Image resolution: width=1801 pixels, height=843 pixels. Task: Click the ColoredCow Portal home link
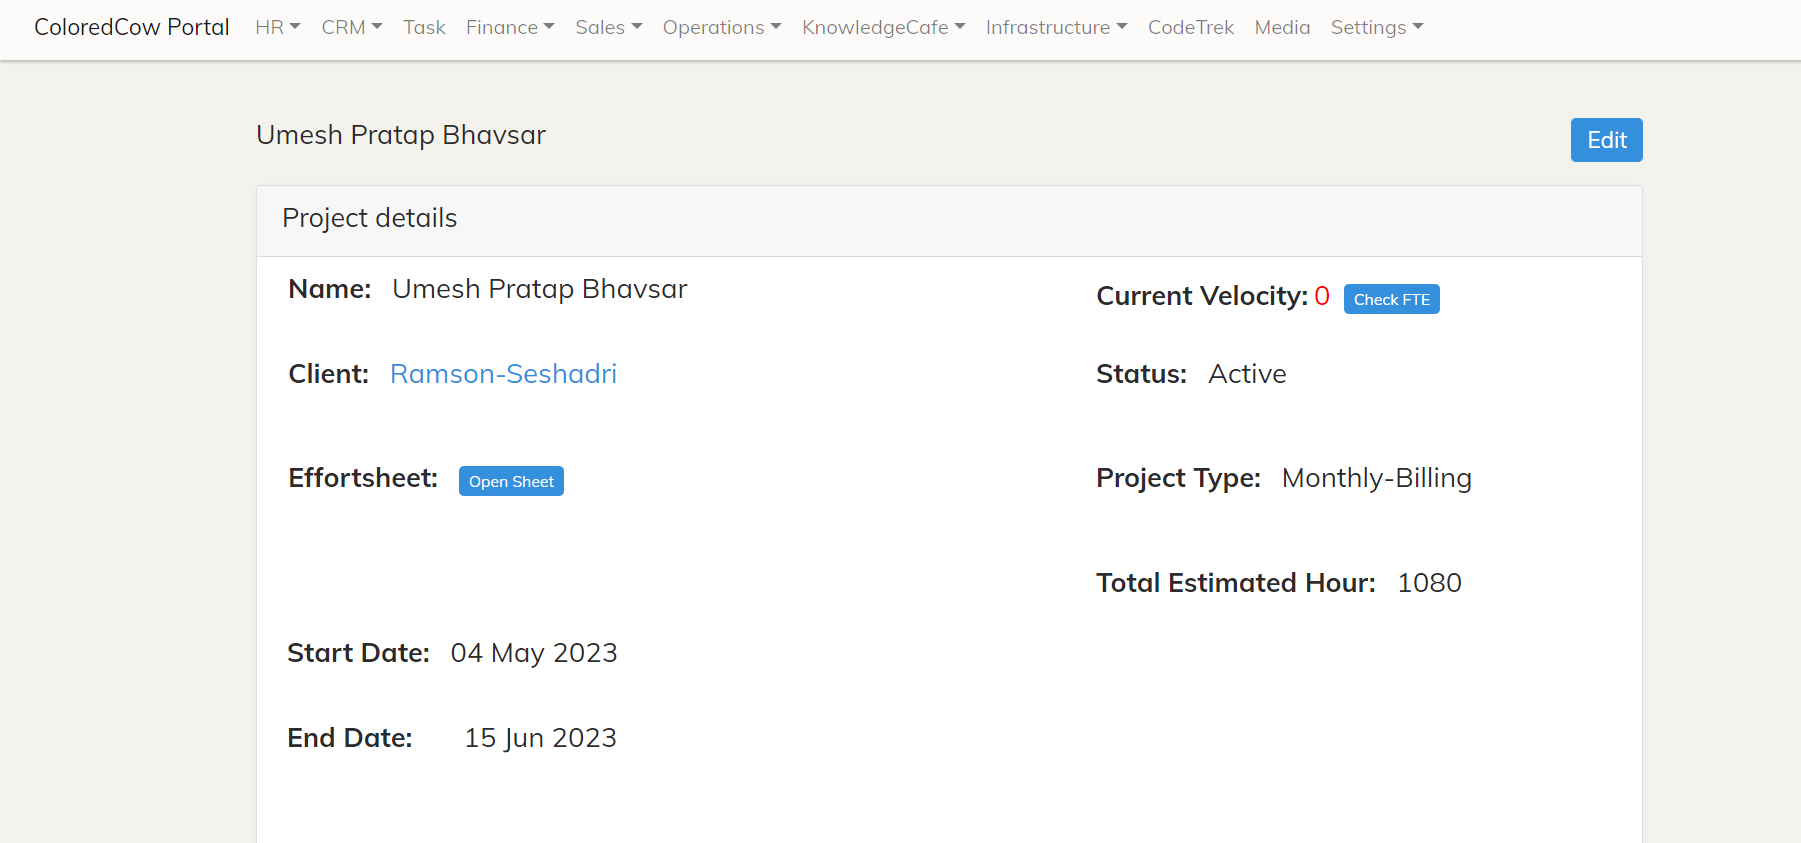[131, 27]
